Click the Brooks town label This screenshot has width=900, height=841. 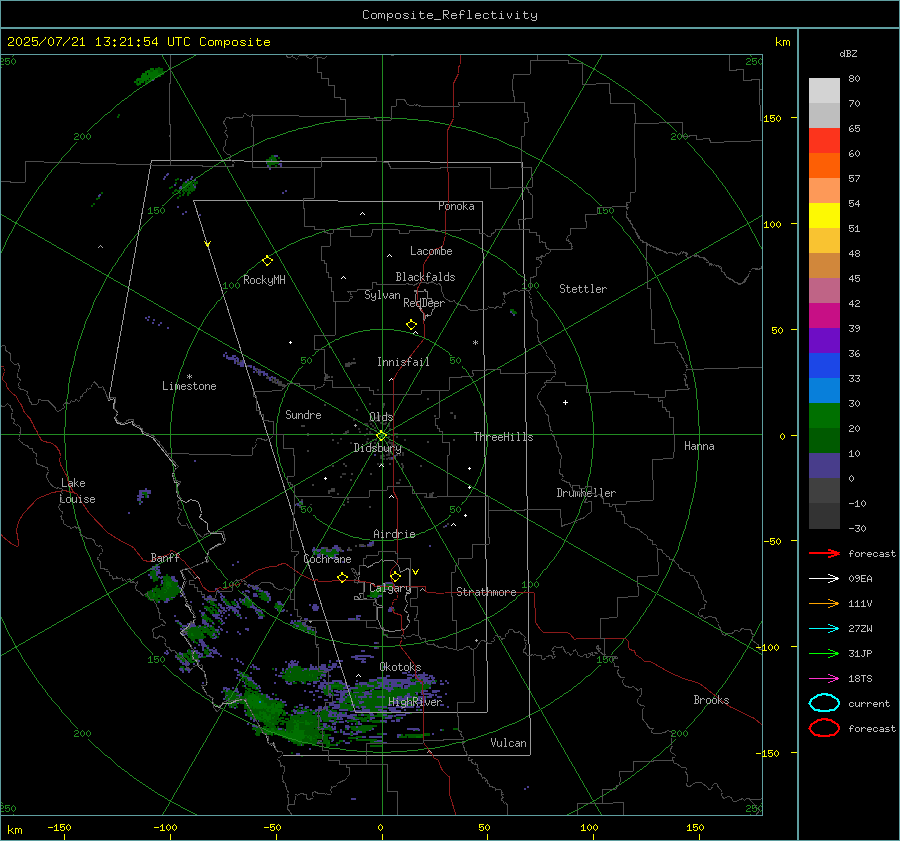click(x=711, y=700)
